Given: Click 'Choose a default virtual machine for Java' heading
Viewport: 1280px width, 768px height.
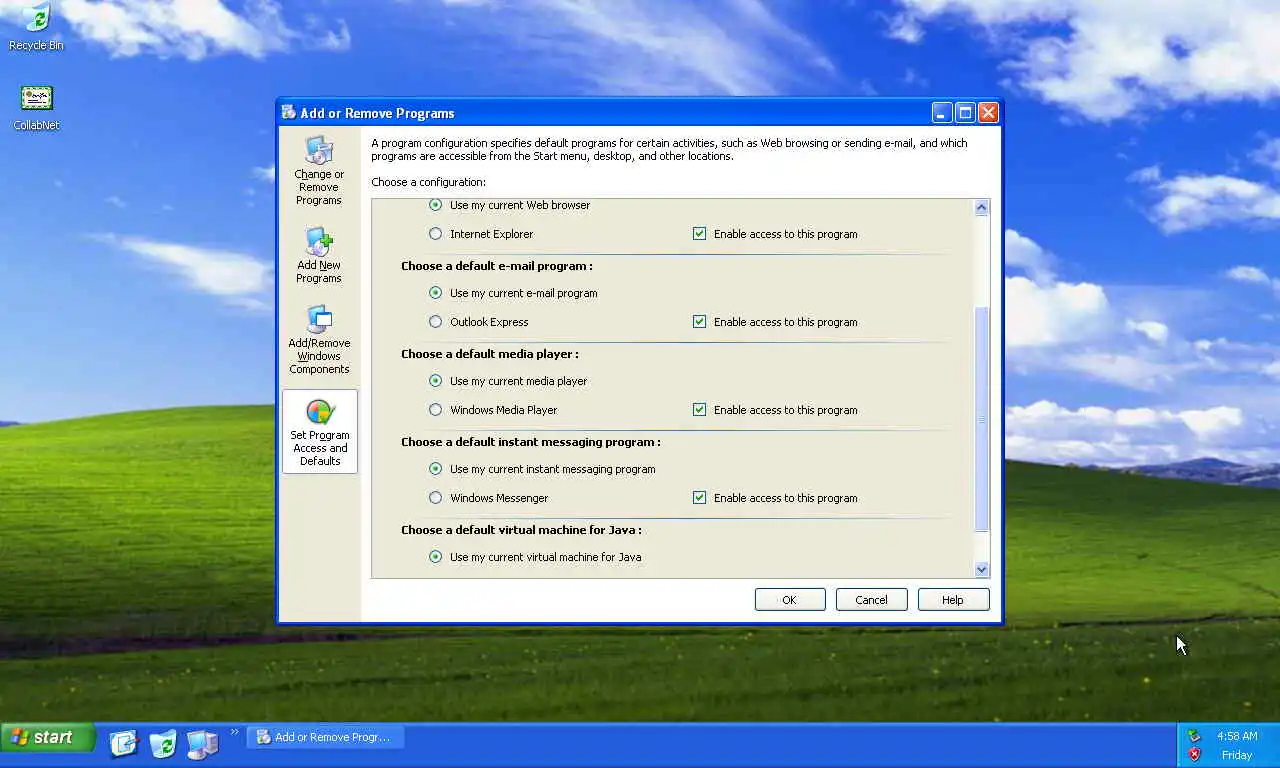Looking at the screenshot, I should [x=521, y=530].
